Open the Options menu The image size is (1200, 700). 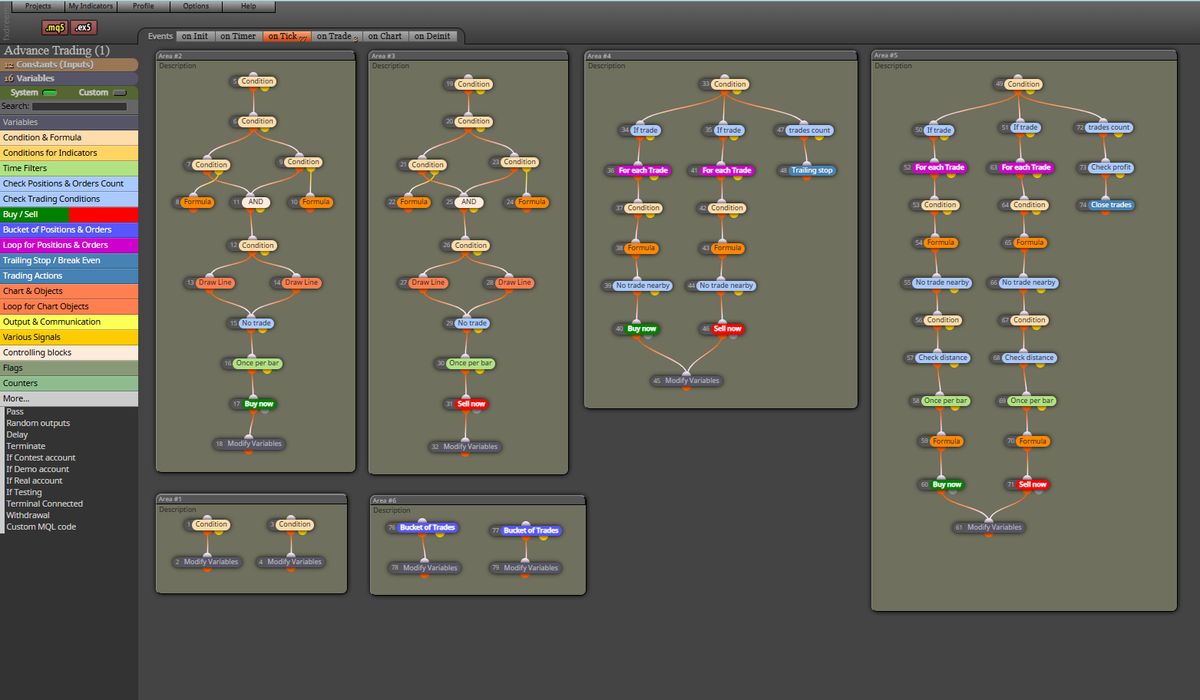click(x=196, y=6)
